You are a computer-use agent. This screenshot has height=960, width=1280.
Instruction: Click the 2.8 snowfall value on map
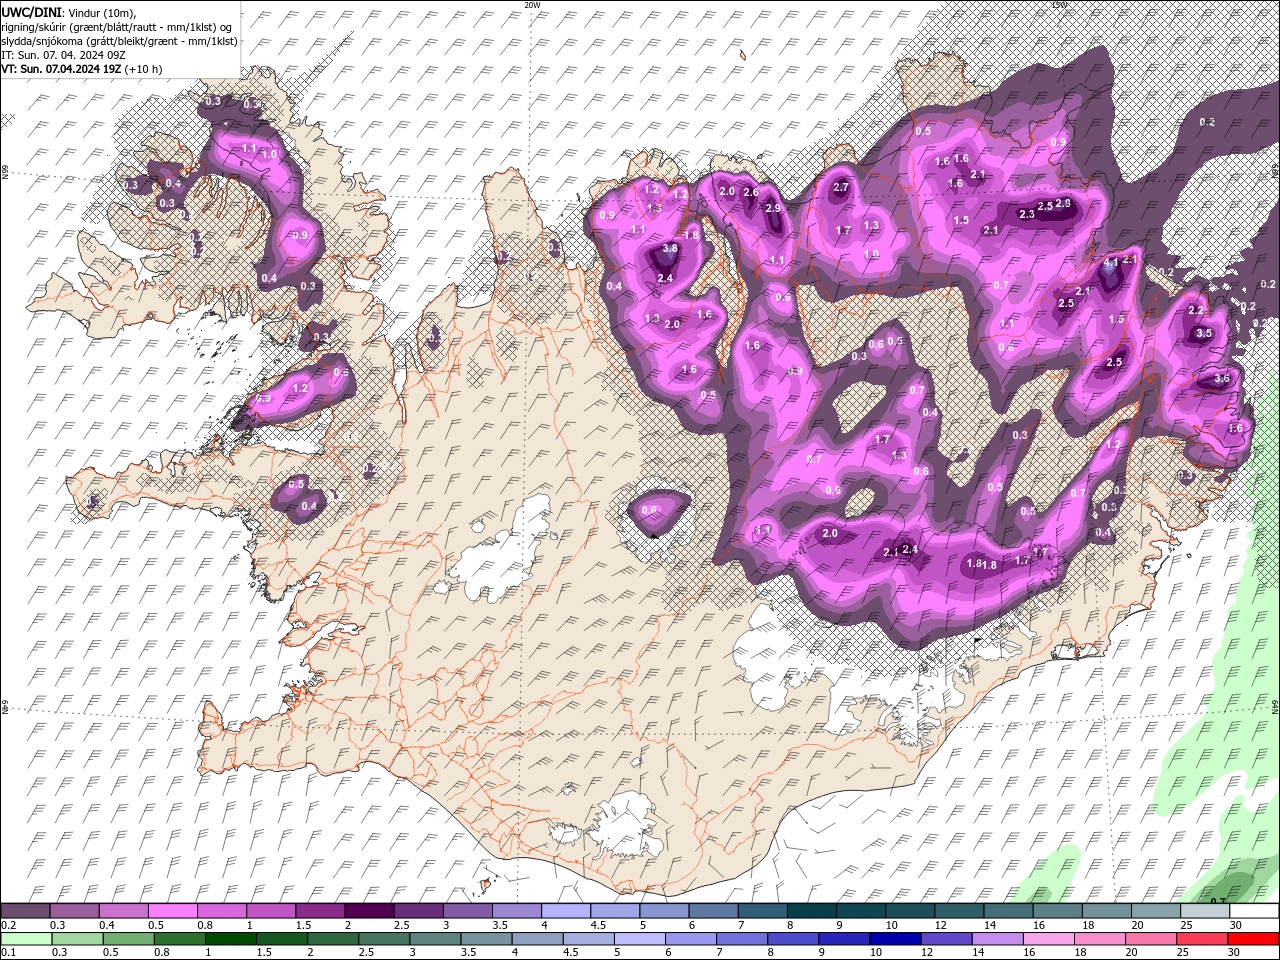coord(1063,203)
